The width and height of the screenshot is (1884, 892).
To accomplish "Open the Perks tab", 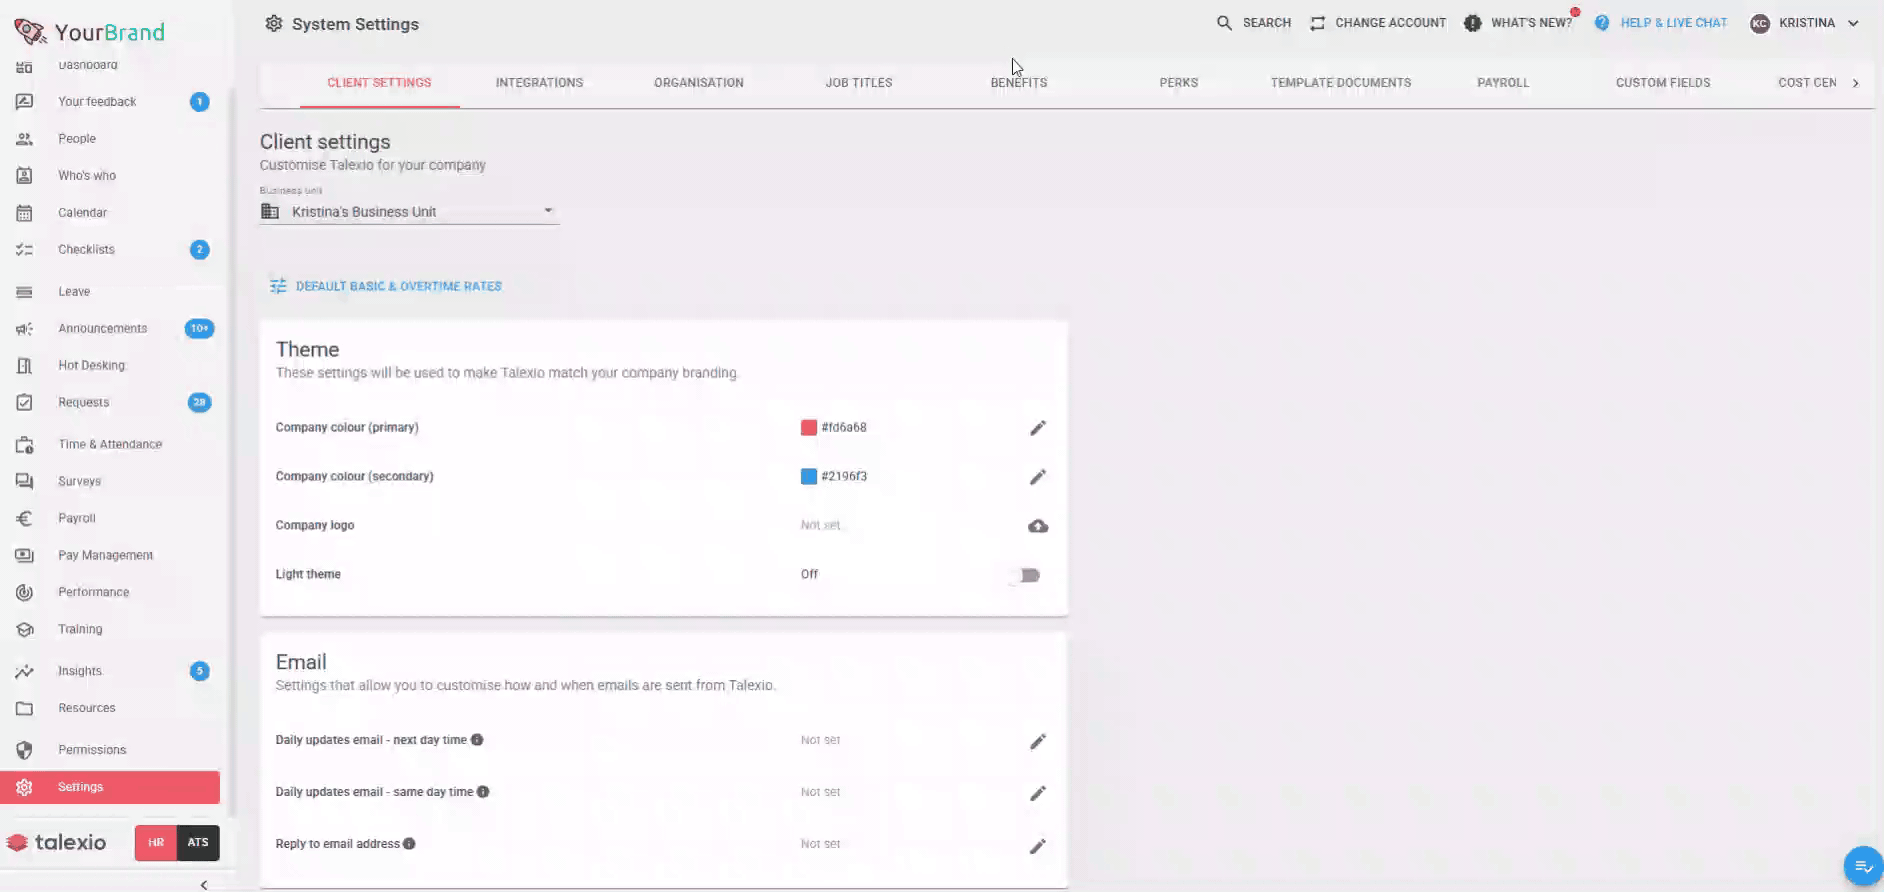I will pyautogui.click(x=1179, y=83).
